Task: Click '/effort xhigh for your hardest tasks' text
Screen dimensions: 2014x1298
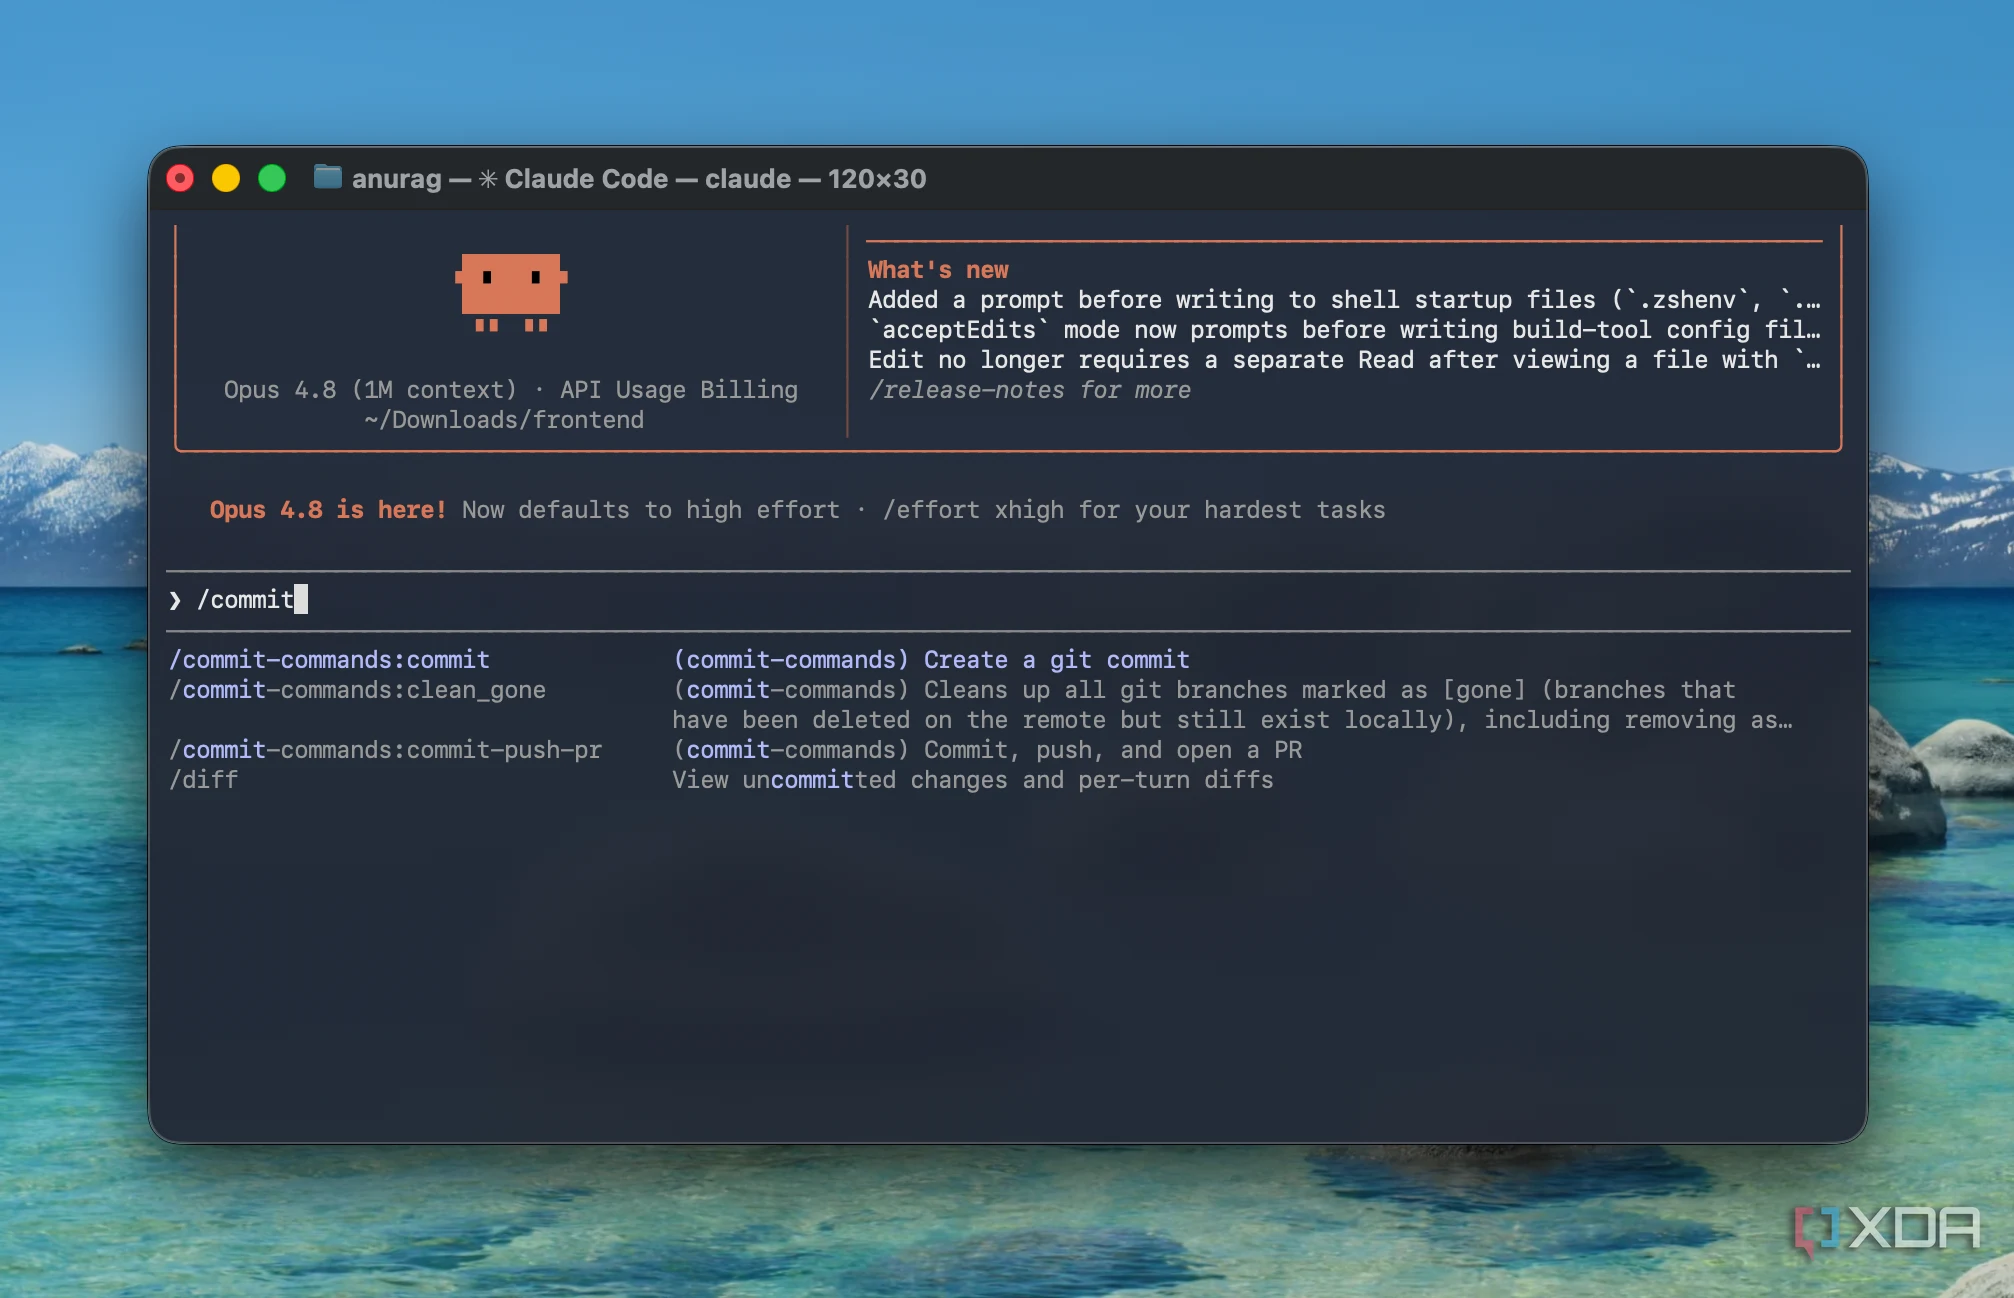Action: tap(1134, 510)
